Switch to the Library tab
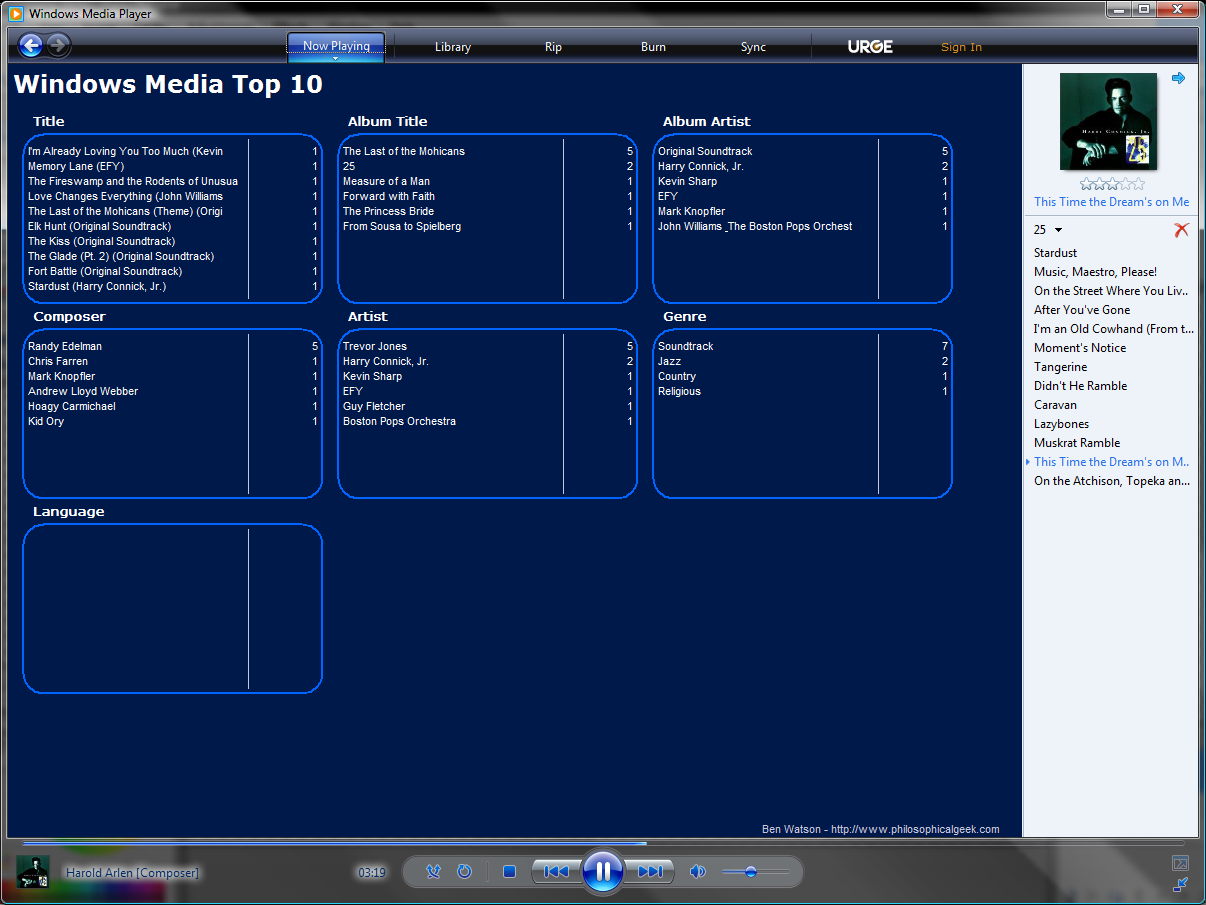1206x905 pixels. point(453,47)
